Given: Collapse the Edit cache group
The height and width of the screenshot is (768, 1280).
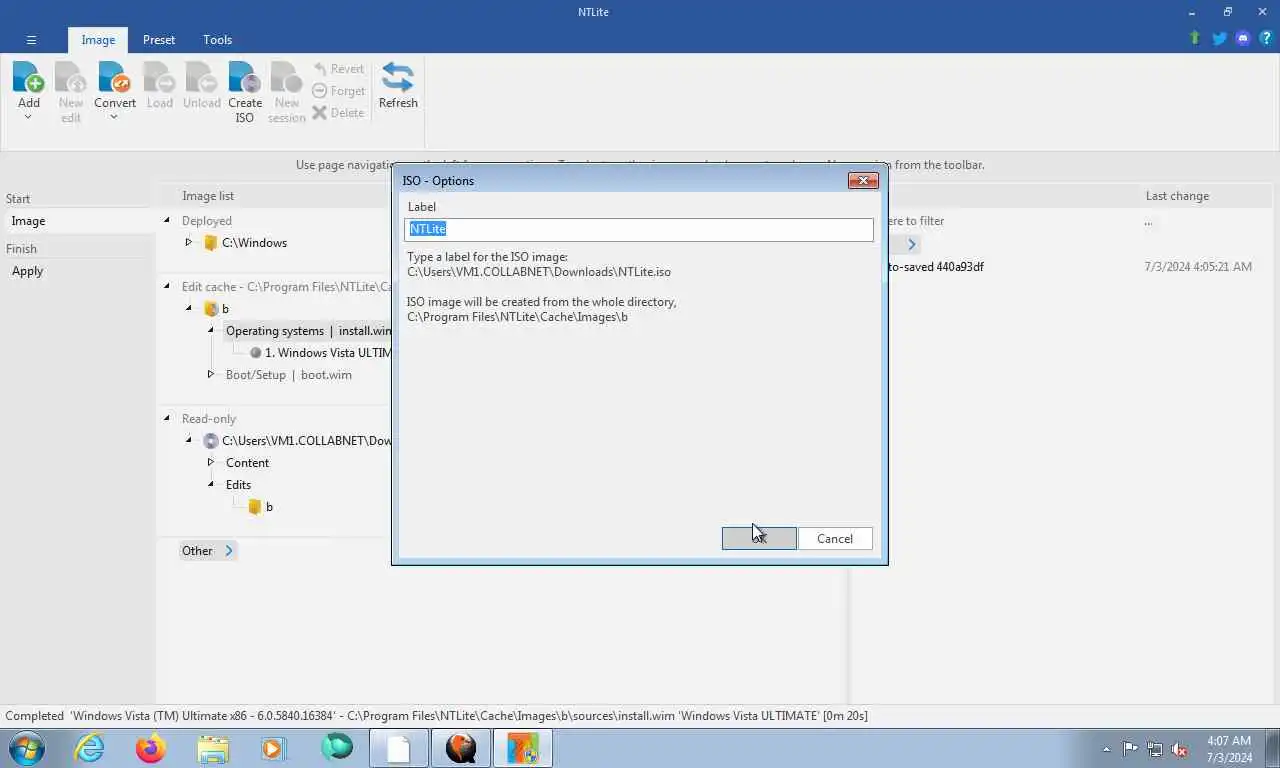Looking at the screenshot, I should [167, 286].
